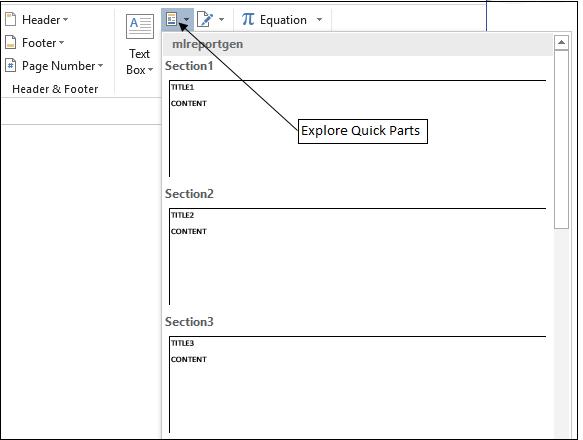Viewport: 583px width, 440px height.
Task: Insert the Section2 quick part preview
Action: tap(357, 256)
